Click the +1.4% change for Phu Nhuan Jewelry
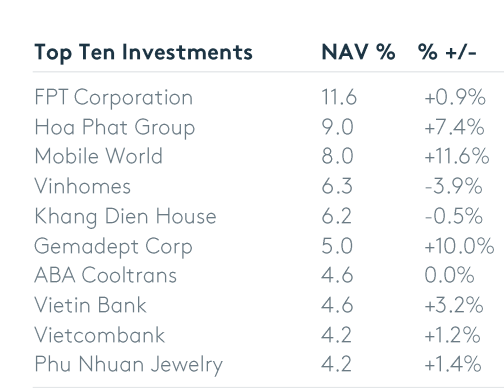Screen dimensions: 504x388 pos(453,364)
